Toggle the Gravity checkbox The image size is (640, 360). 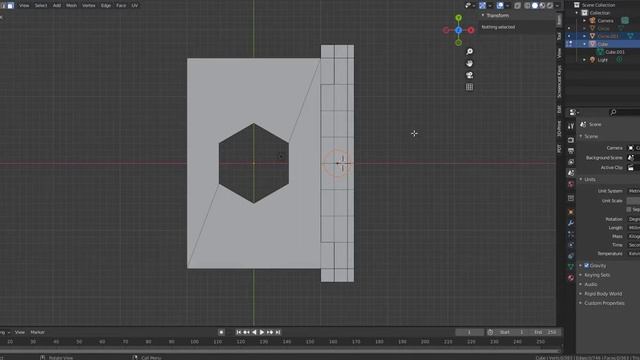point(587,265)
